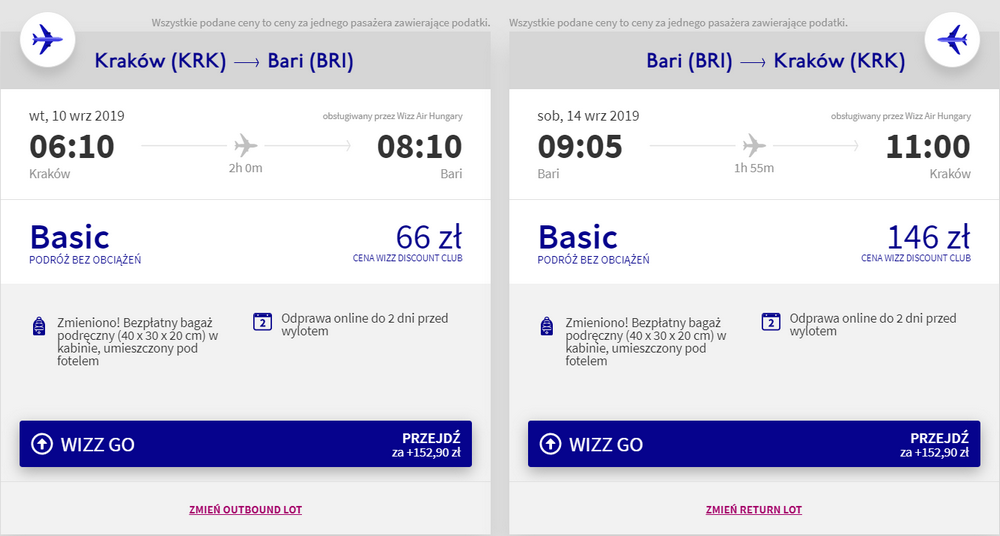The width and height of the screenshot is (1000, 536).
Task: Click the 146 zł return price
Action: 928,238
